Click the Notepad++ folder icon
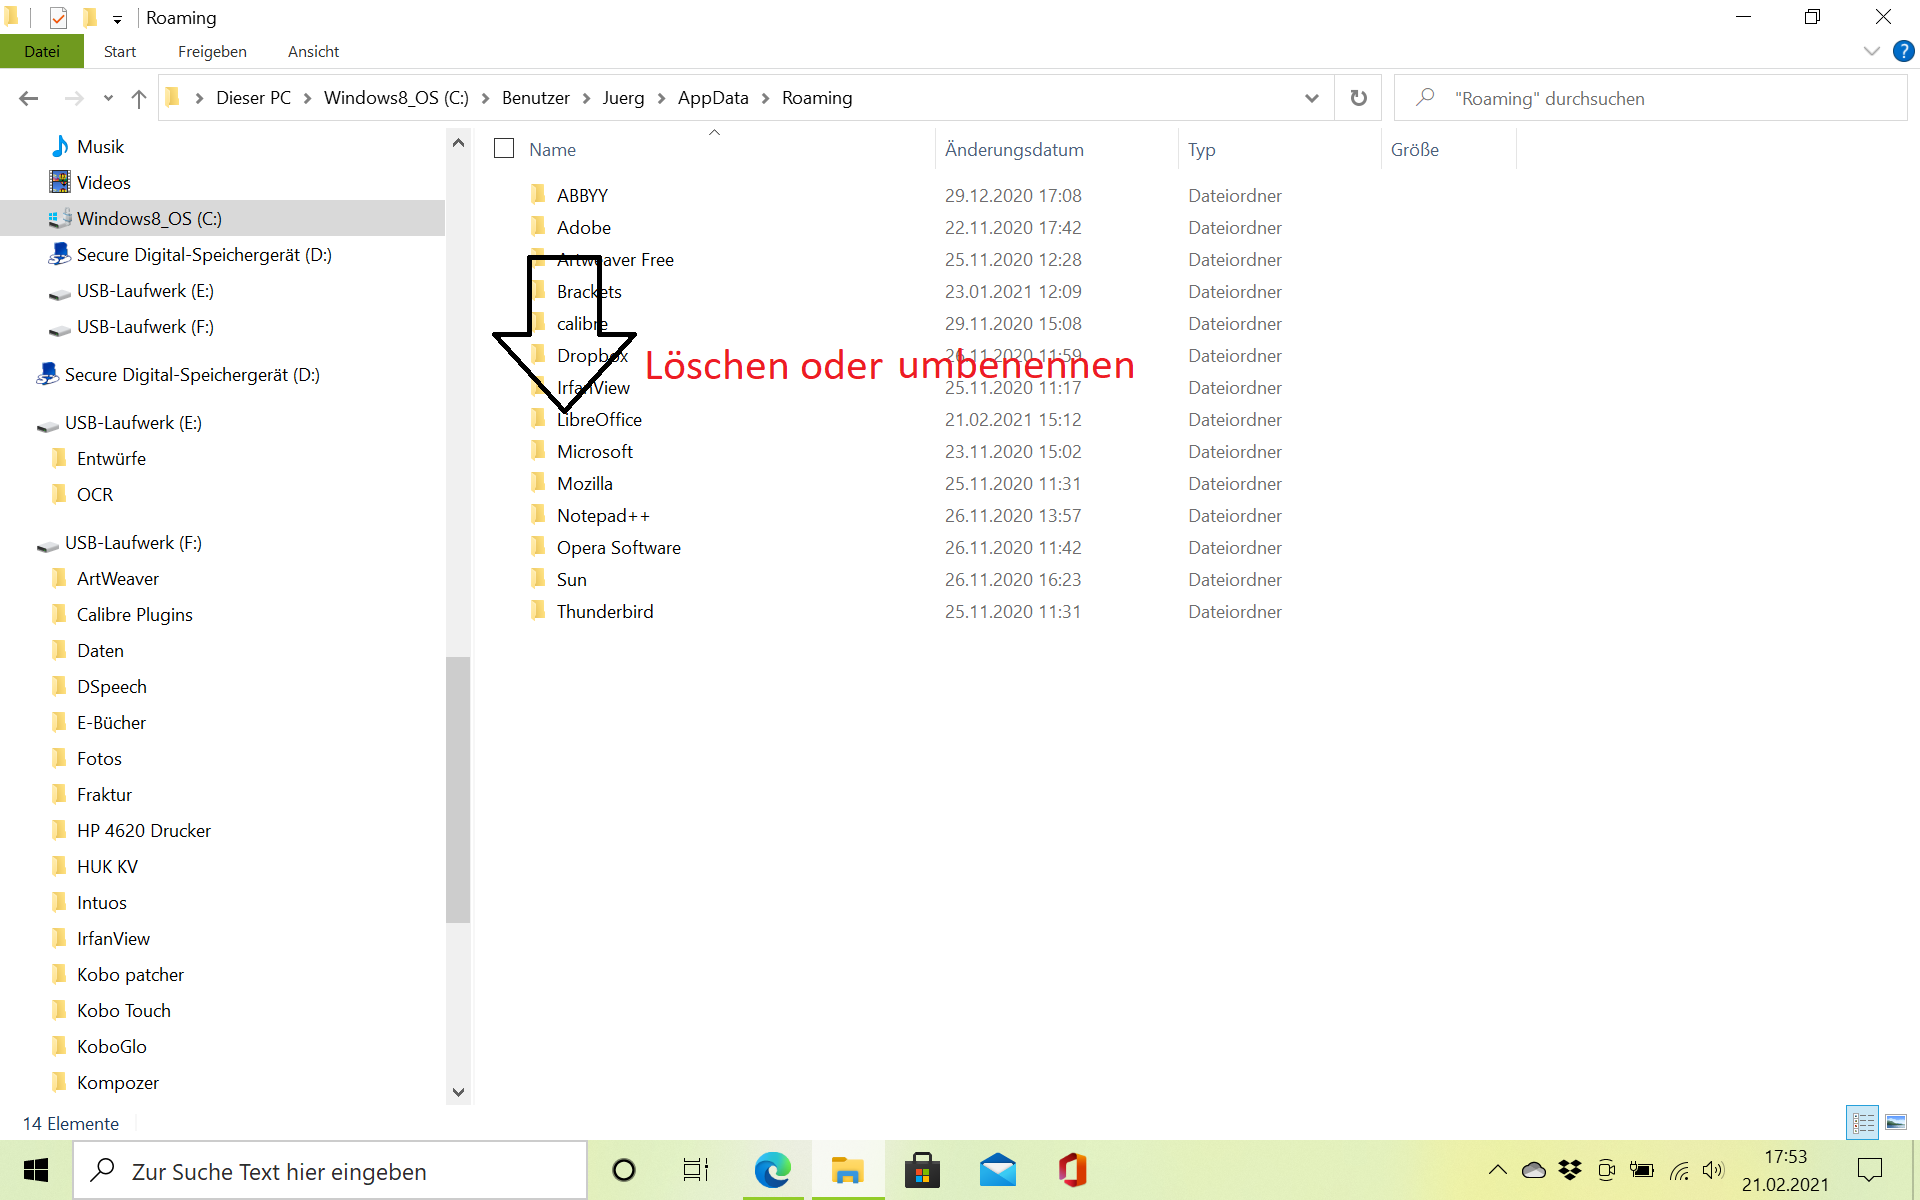1920x1200 pixels. (x=538, y=514)
